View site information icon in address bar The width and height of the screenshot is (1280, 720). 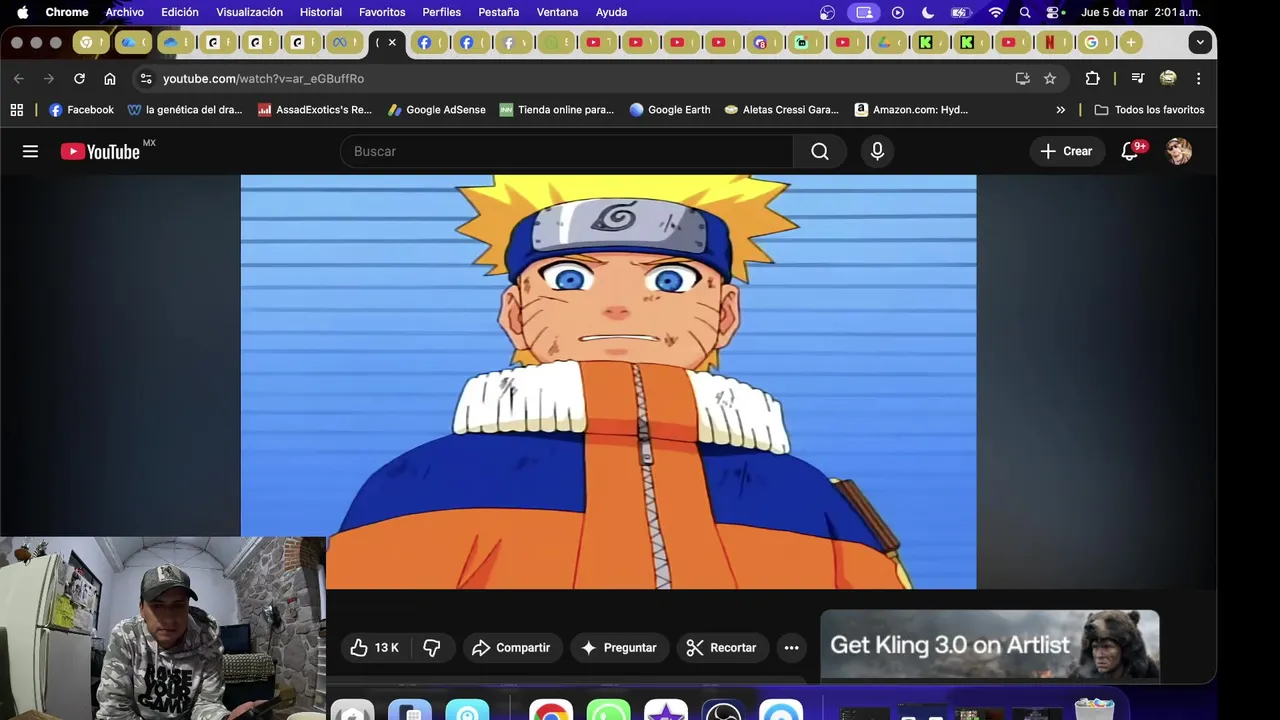[146, 78]
